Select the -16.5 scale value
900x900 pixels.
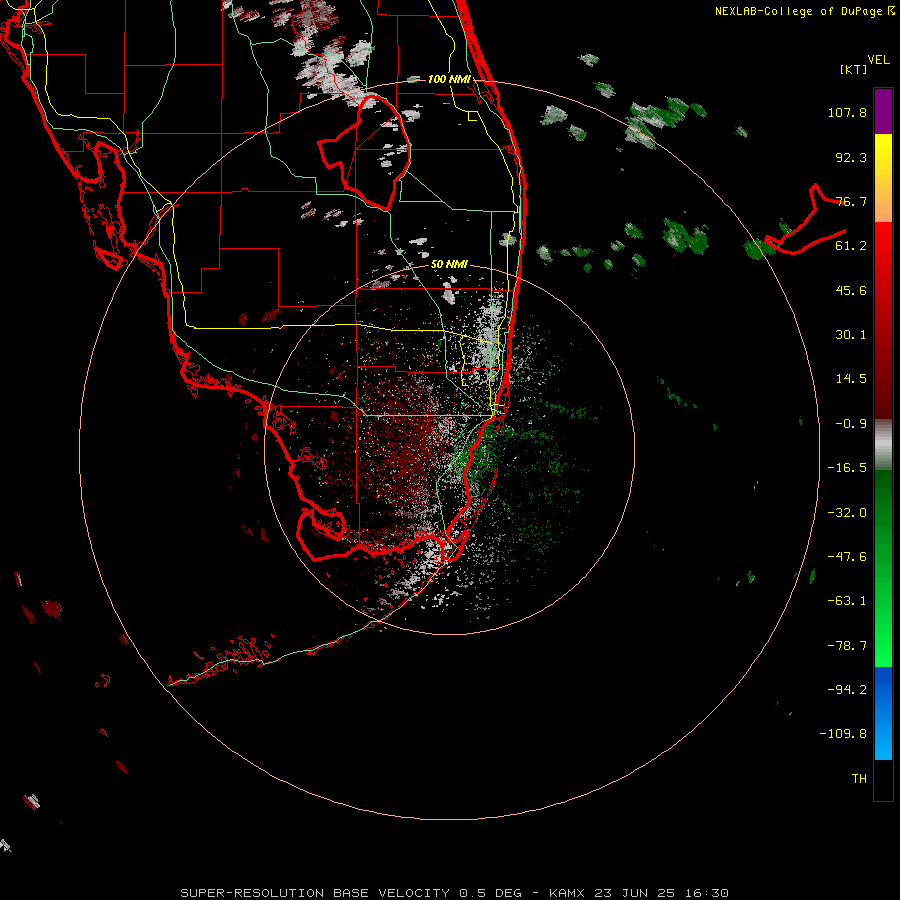click(847, 468)
